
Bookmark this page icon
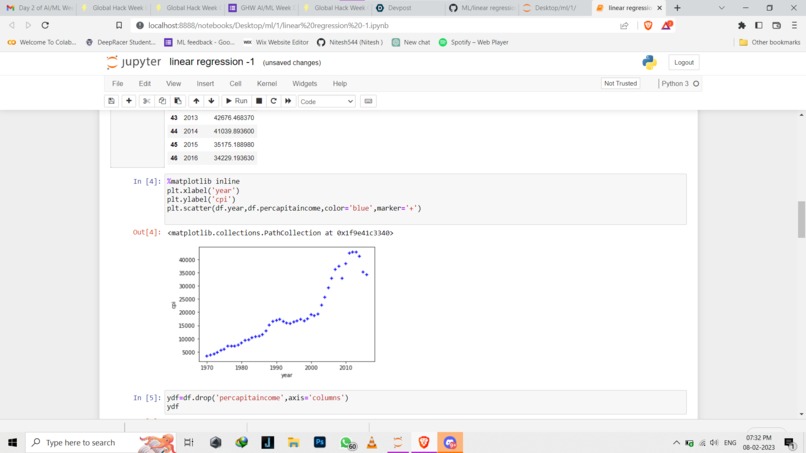tap(119, 25)
